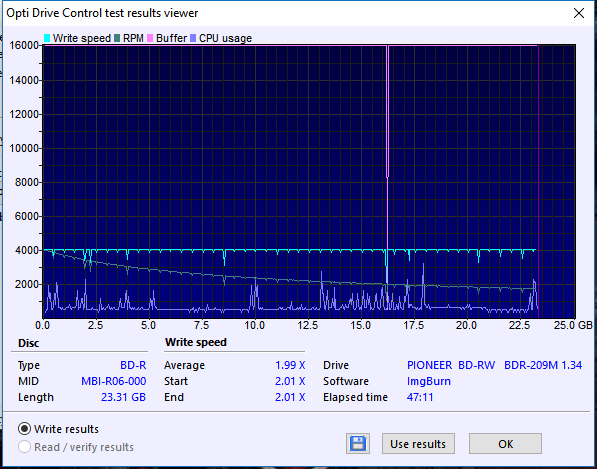Click the MBI-R06-000 MID value

[113, 381]
